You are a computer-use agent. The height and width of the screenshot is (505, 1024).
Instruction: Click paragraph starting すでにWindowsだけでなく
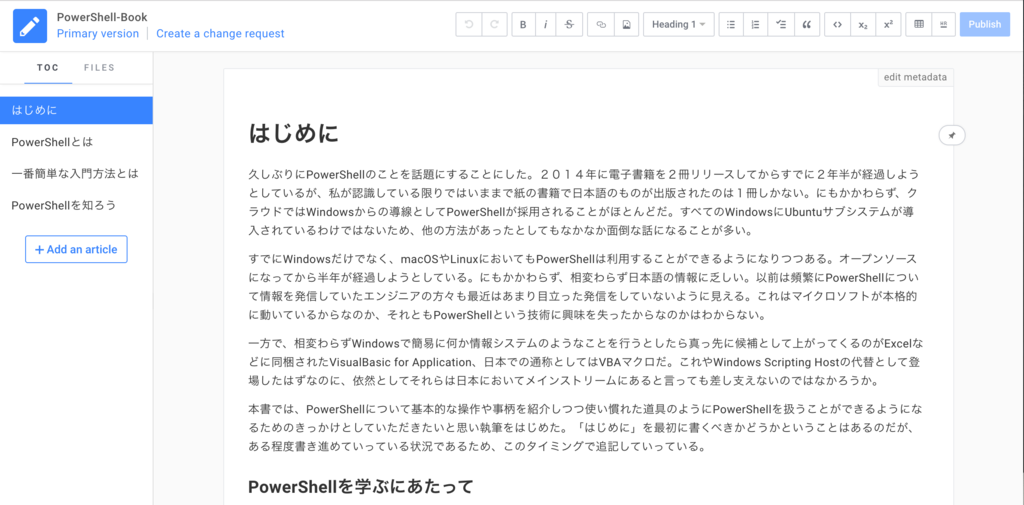tap(584, 287)
